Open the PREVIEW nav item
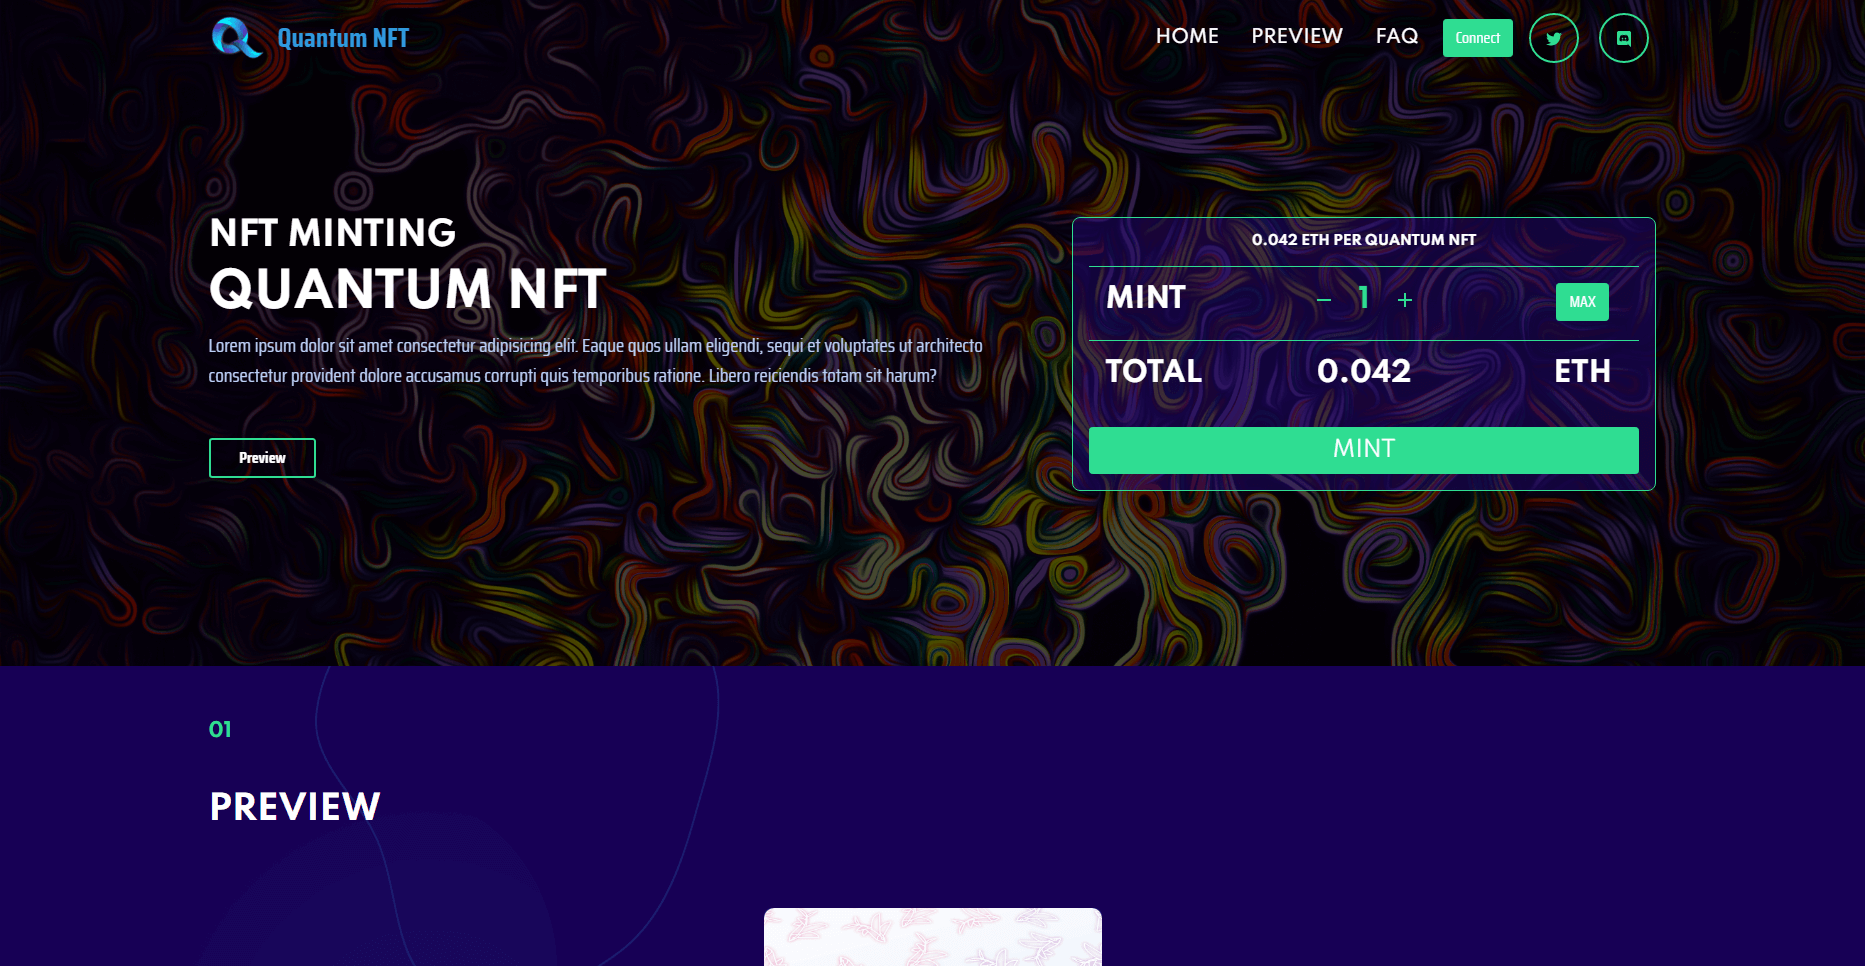Screen dimensions: 1865x966 point(1297,36)
